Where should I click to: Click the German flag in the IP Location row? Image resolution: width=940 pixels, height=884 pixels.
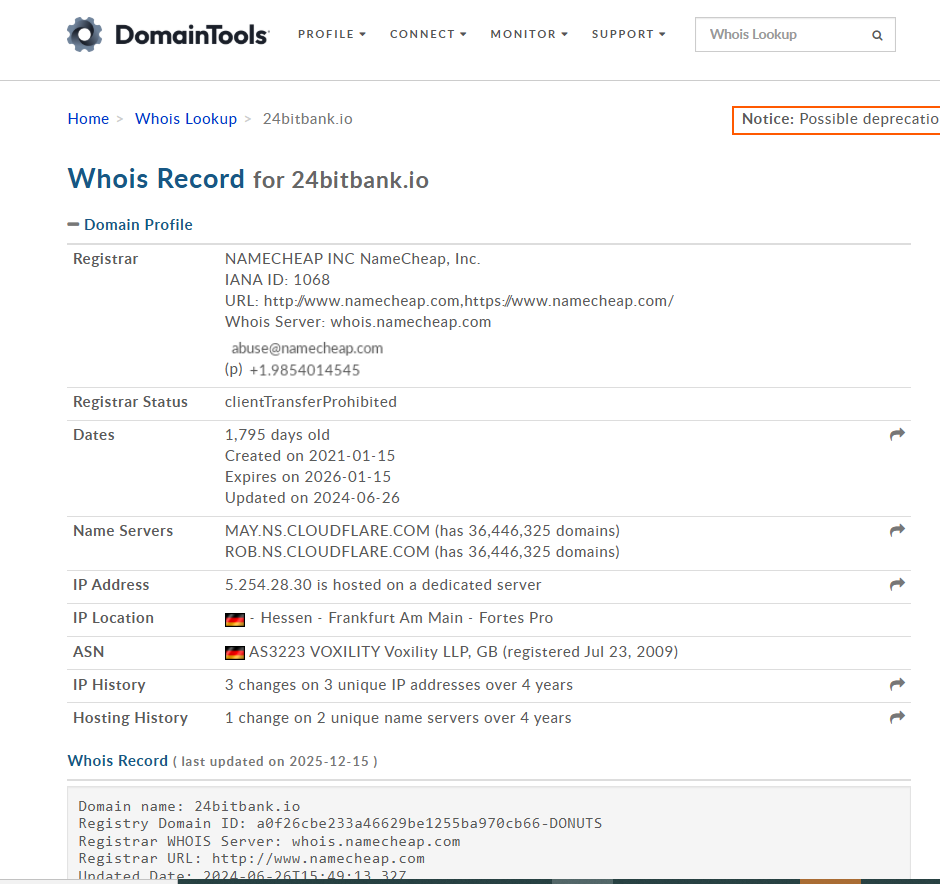point(234,620)
